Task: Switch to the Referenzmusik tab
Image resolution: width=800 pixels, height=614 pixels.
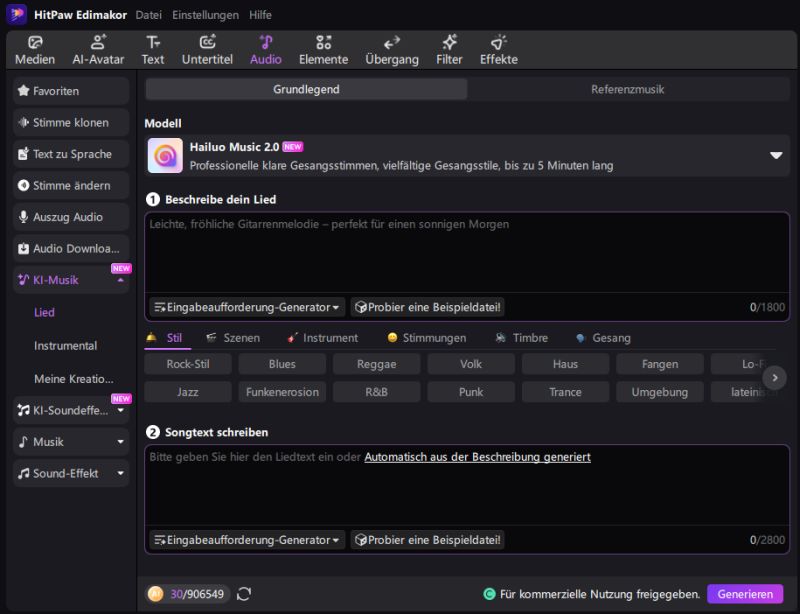Action: (x=627, y=90)
